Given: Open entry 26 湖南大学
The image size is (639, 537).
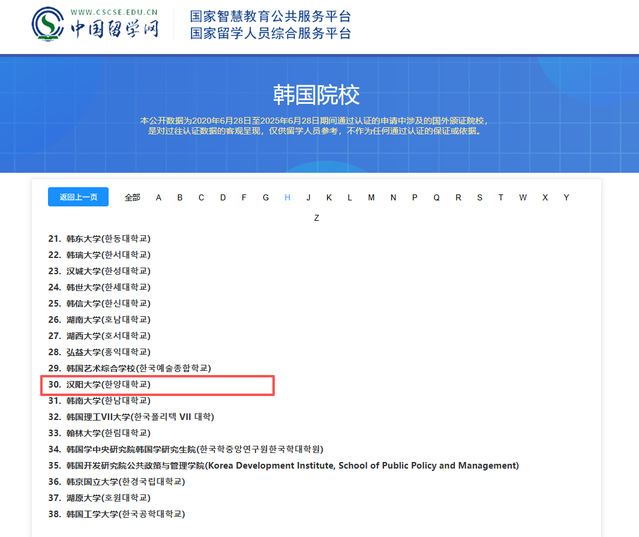Looking at the screenshot, I should pos(99,319).
